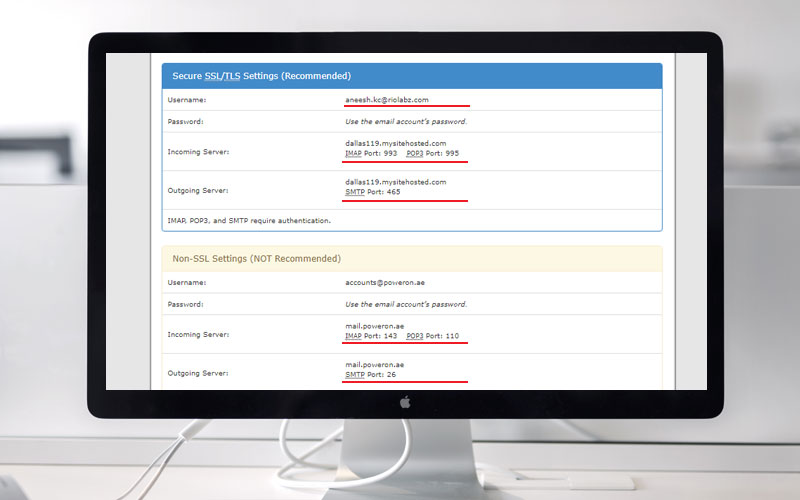Click the Non-SSL Settings header

[256, 258]
